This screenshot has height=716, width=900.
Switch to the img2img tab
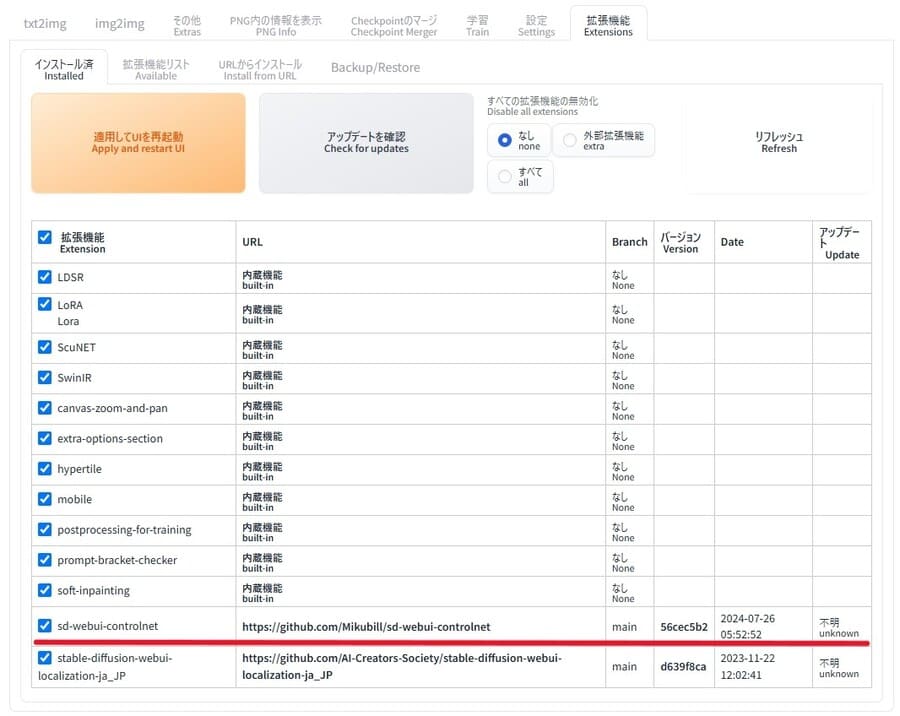pos(119,24)
